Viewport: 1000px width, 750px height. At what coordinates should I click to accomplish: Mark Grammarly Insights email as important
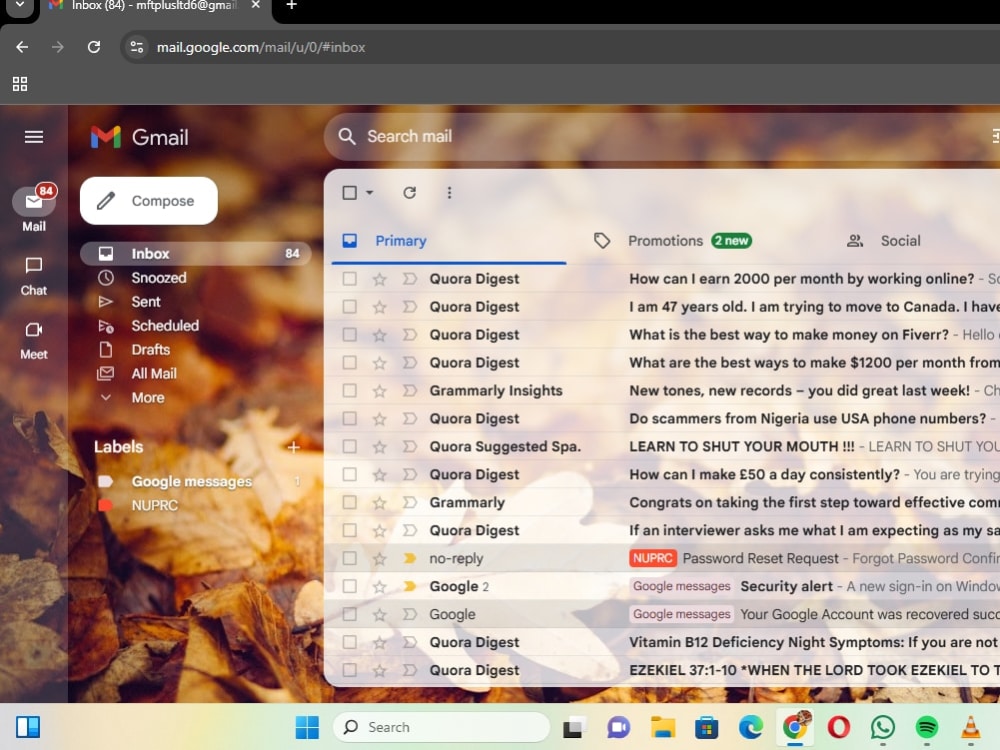[x=409, y=390]
